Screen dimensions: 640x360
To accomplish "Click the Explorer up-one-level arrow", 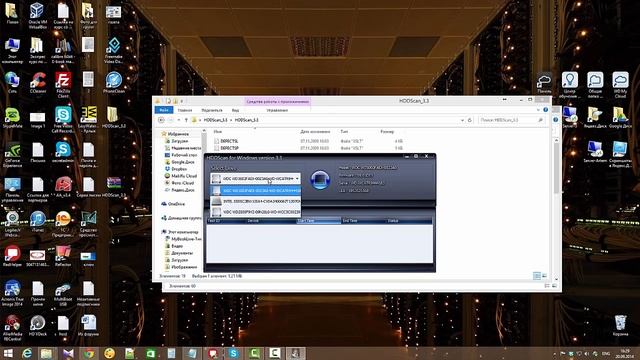I will click(186, 120).
